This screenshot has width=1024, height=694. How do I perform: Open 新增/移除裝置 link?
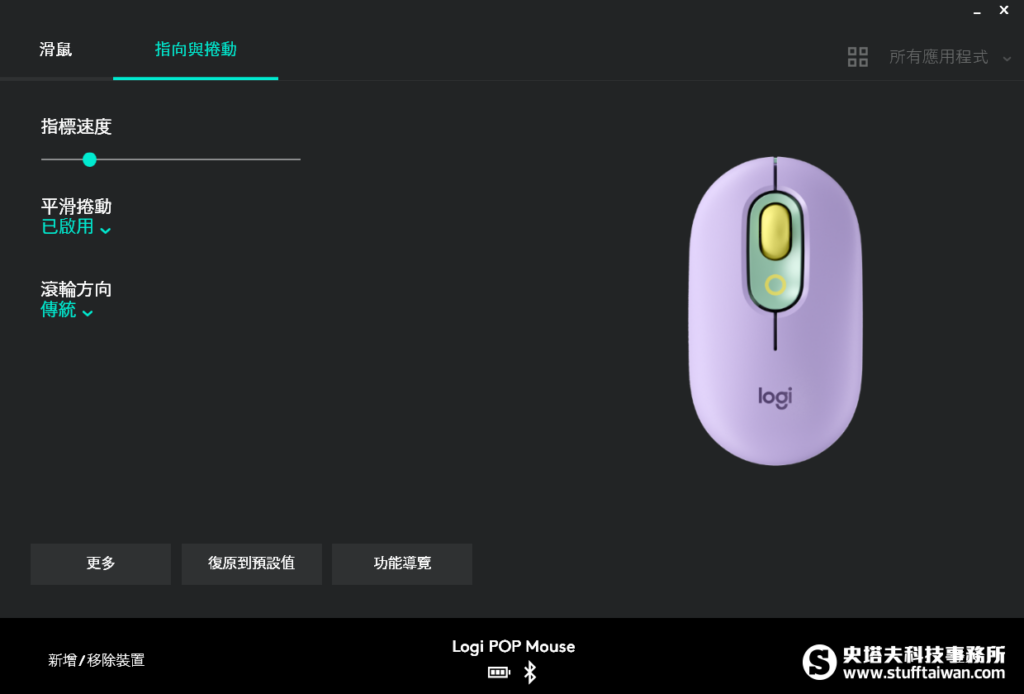[96, 660]
